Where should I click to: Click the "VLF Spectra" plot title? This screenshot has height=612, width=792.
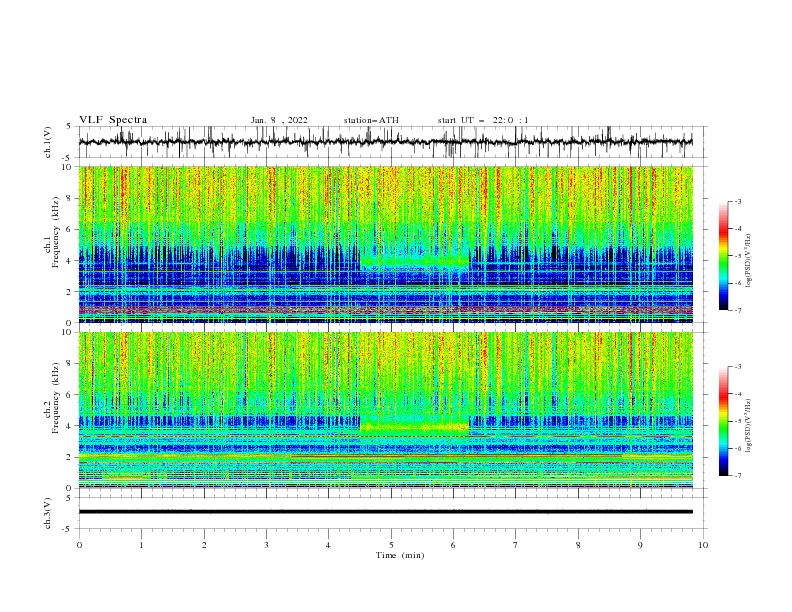pos(113,120)
